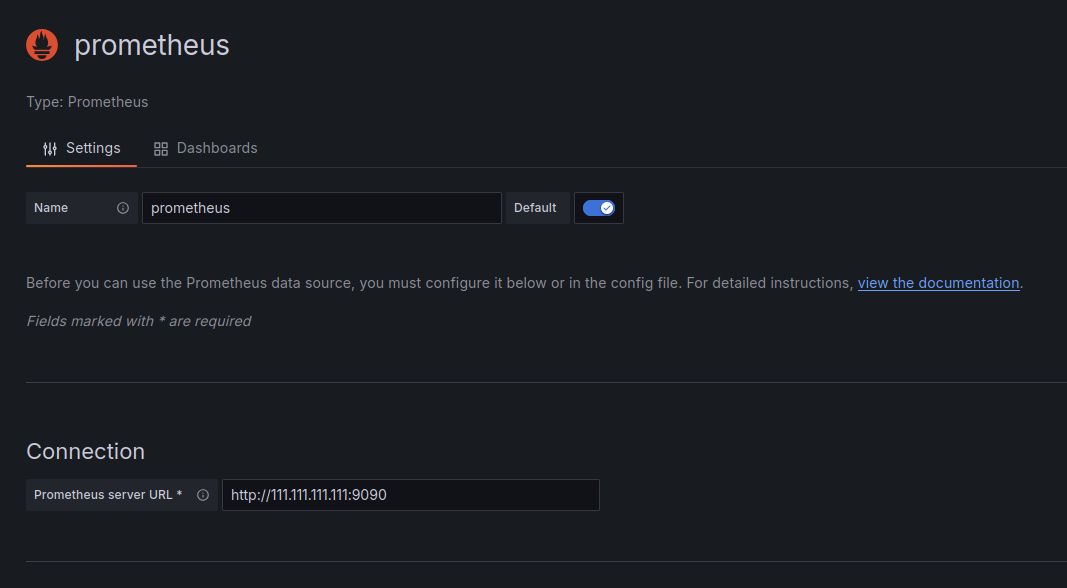Click the Default label text

point(535,208)
